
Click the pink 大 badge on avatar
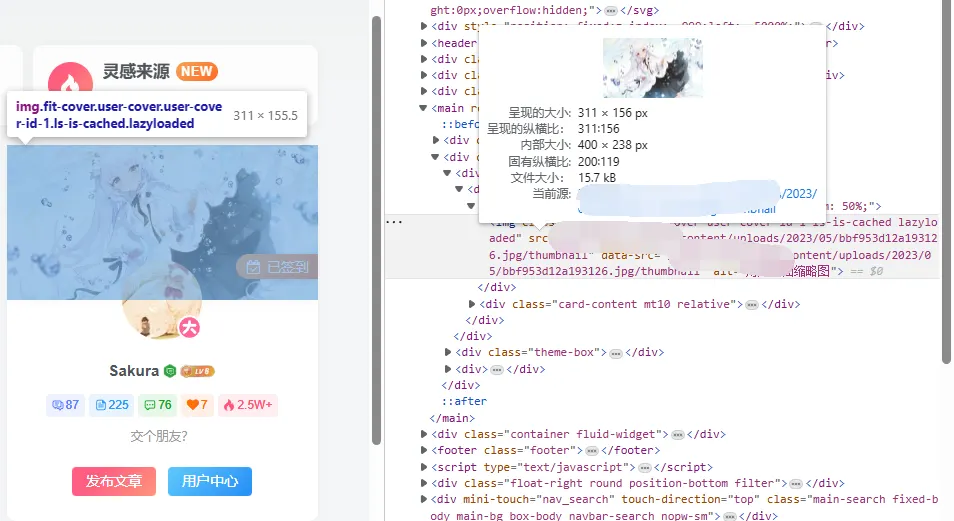(189, 327)
